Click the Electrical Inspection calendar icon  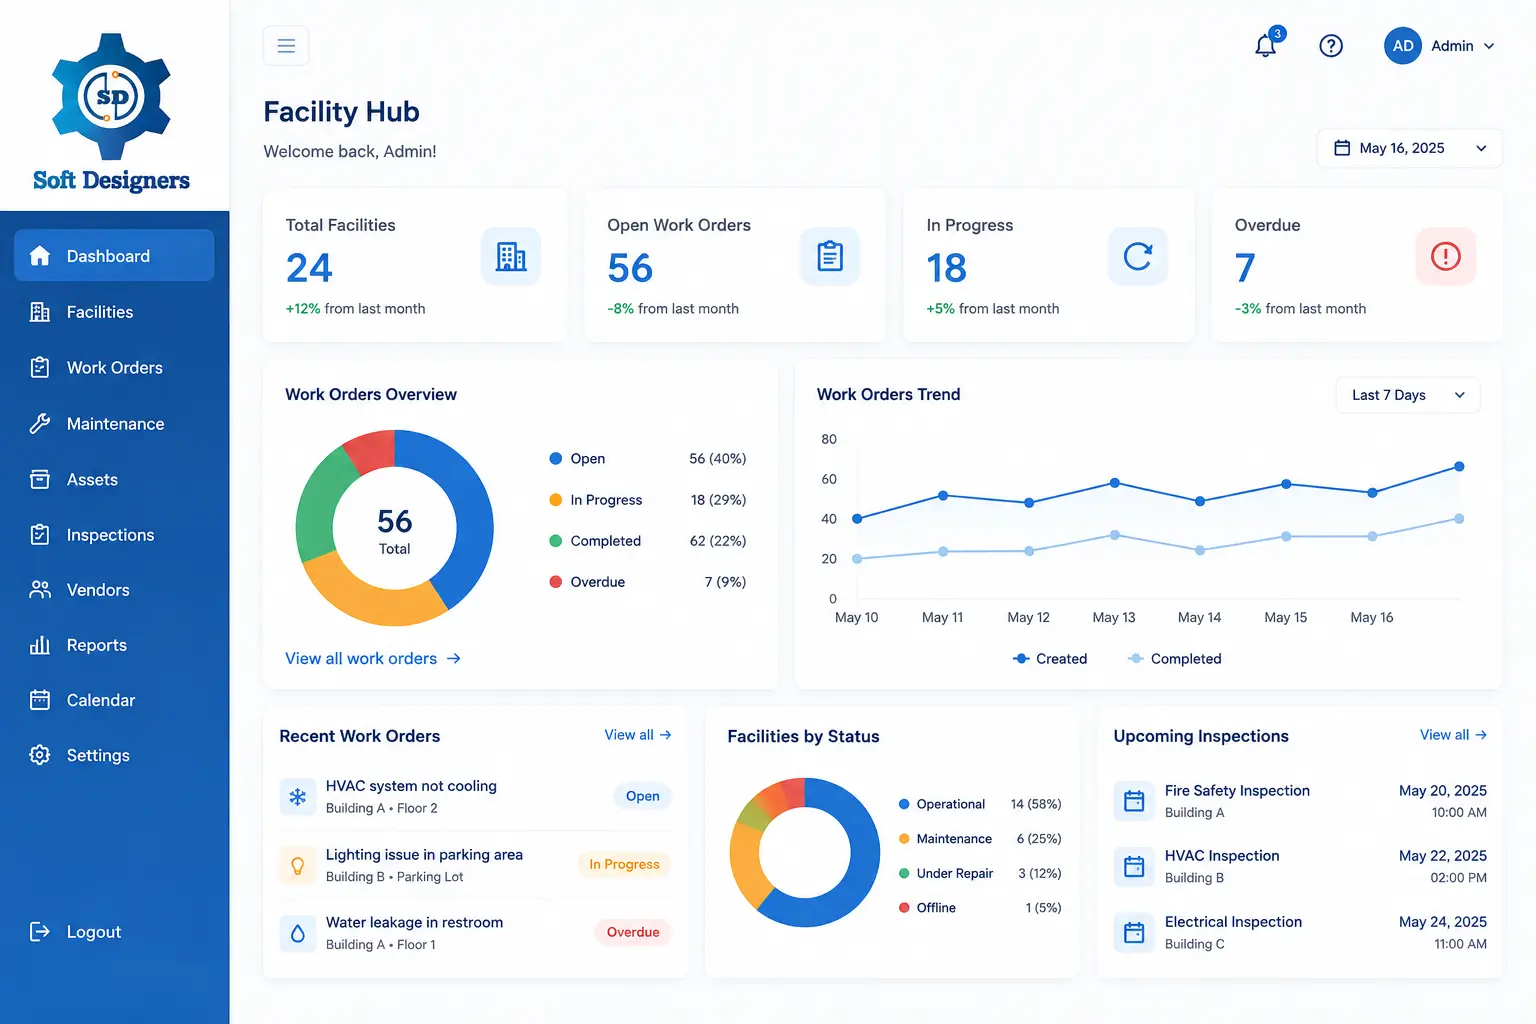[x=1134, y=933]
